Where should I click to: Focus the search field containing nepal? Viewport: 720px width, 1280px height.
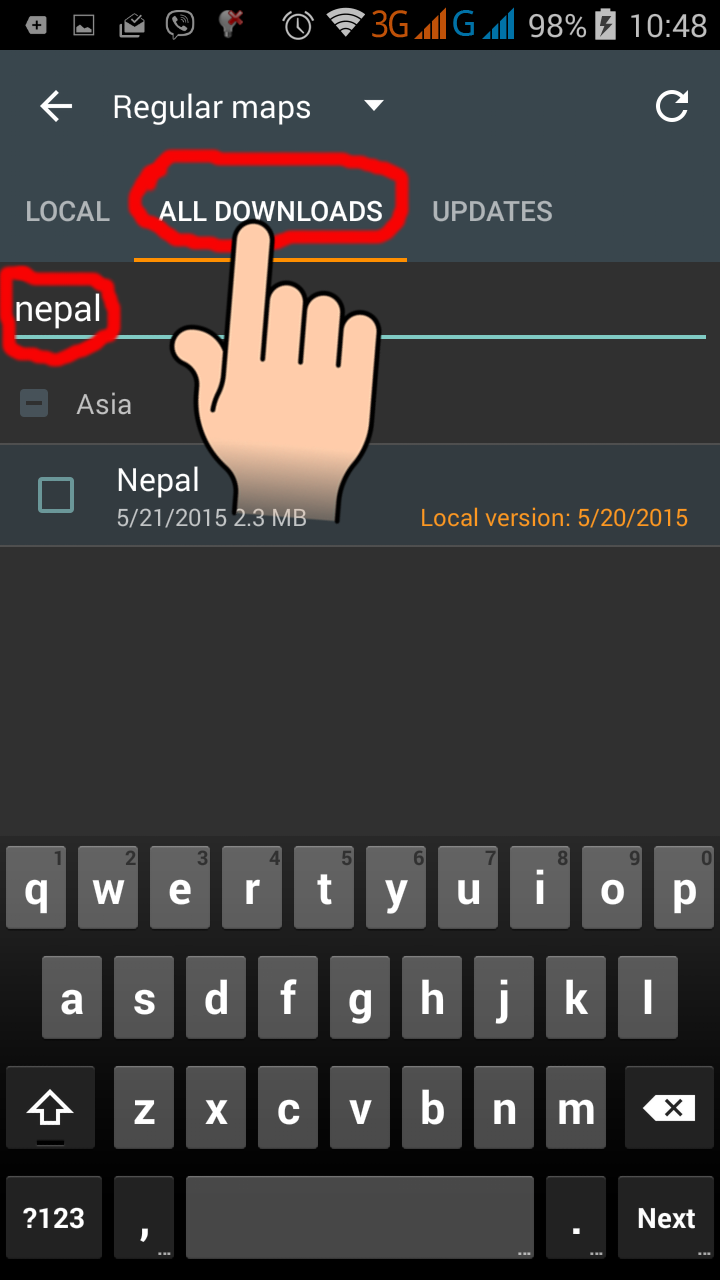[x=360, y=310]
